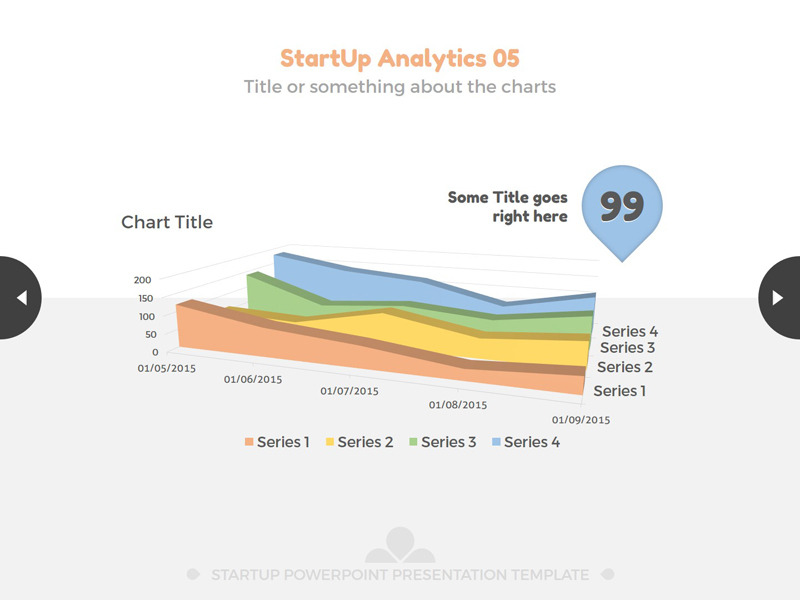Click the previous slide arrow

(21, 297)
